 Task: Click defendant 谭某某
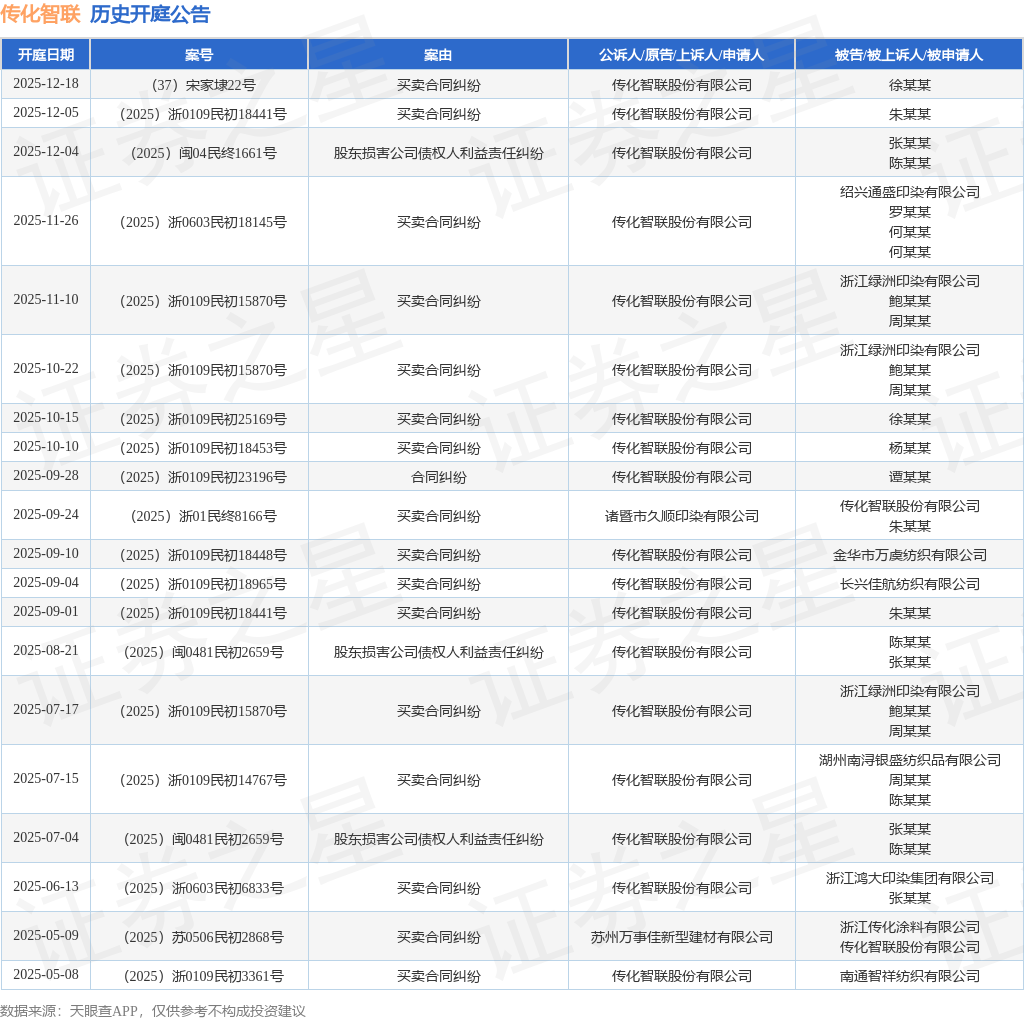click(x=910, y=477)
